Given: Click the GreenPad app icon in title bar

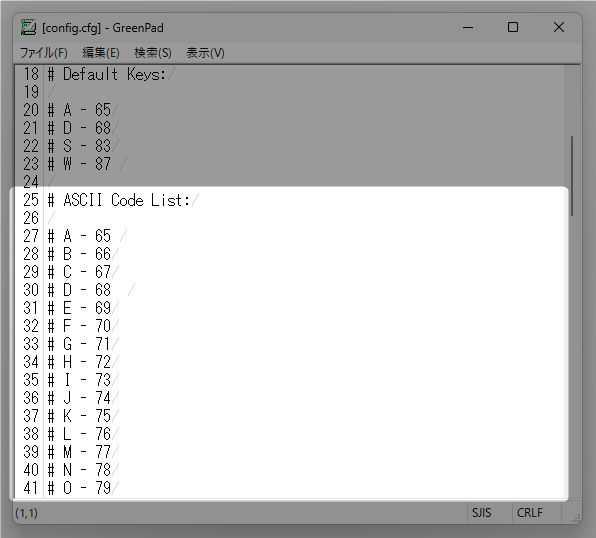Looking at the screenshot, I should click(28, 27).
